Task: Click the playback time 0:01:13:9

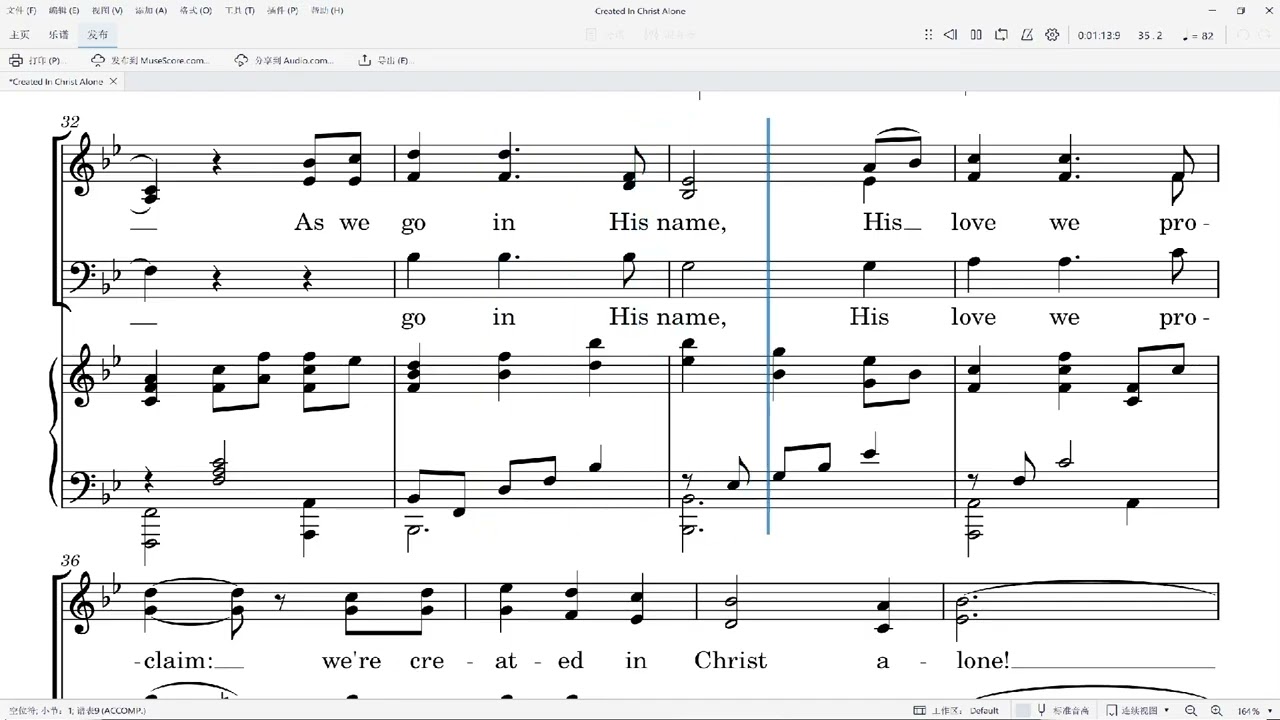Action: click(x=1099, y=36)
